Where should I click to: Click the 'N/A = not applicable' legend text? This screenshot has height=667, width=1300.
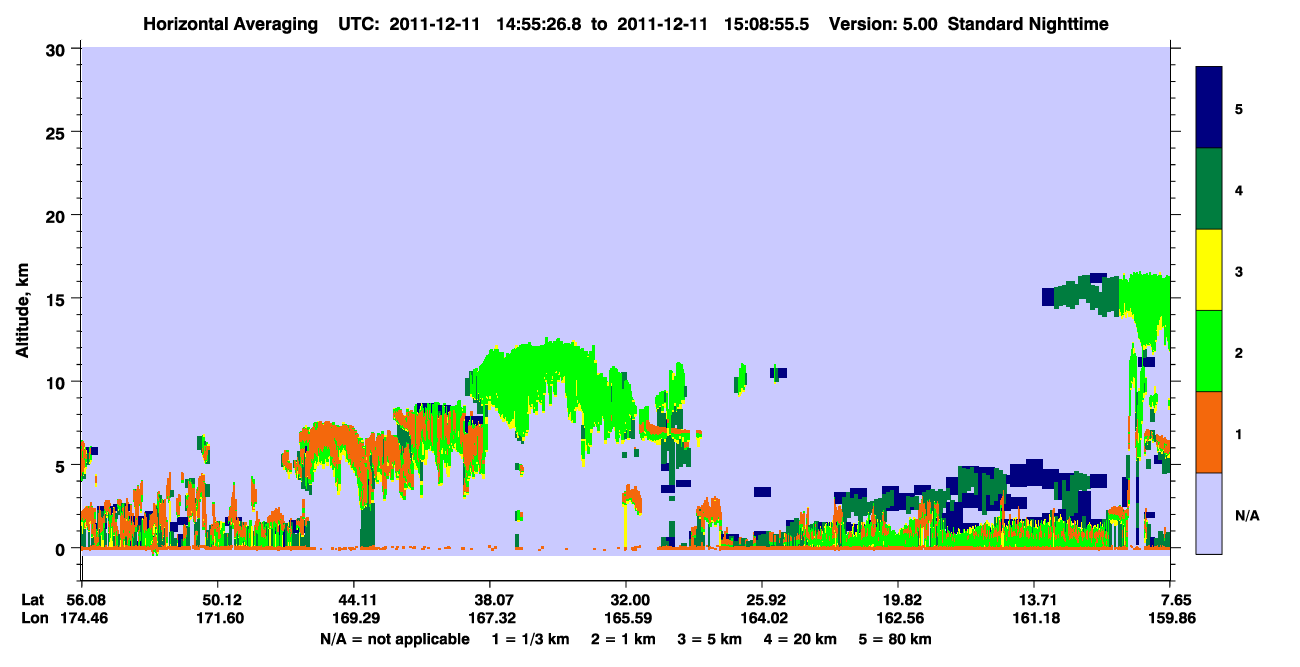click(394, 639)
